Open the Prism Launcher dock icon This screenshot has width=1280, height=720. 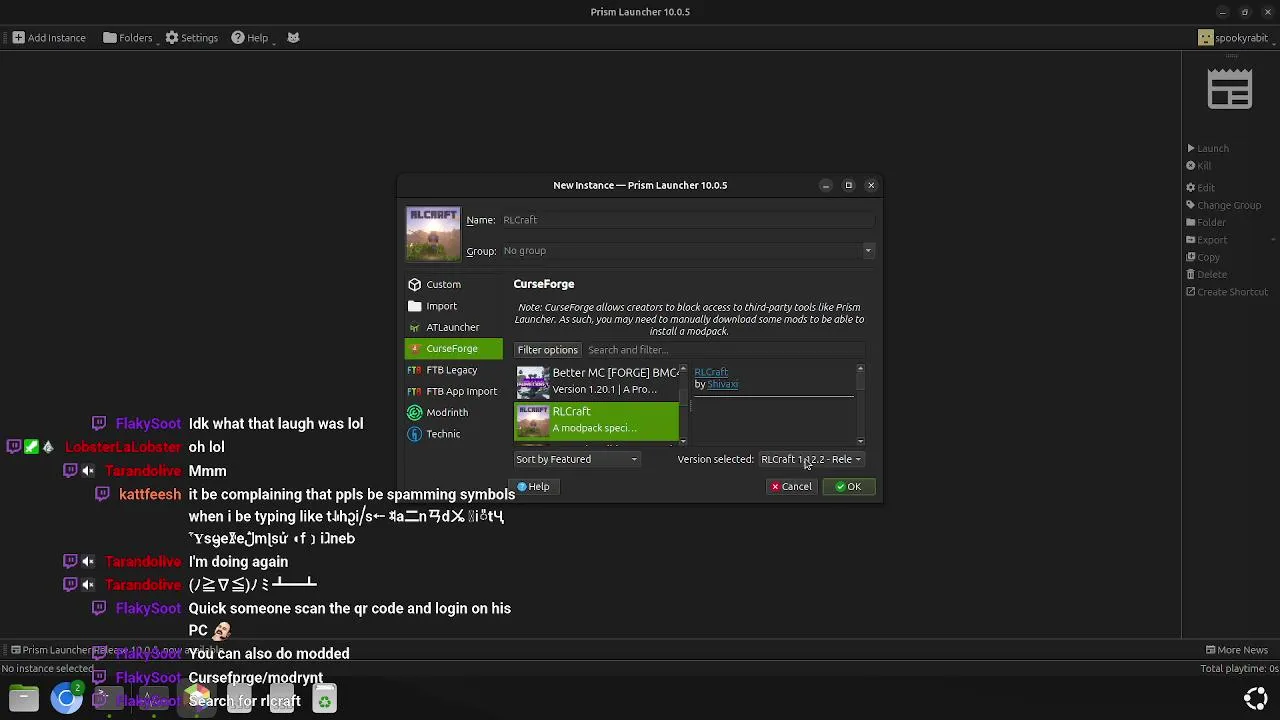coord(196,698)
